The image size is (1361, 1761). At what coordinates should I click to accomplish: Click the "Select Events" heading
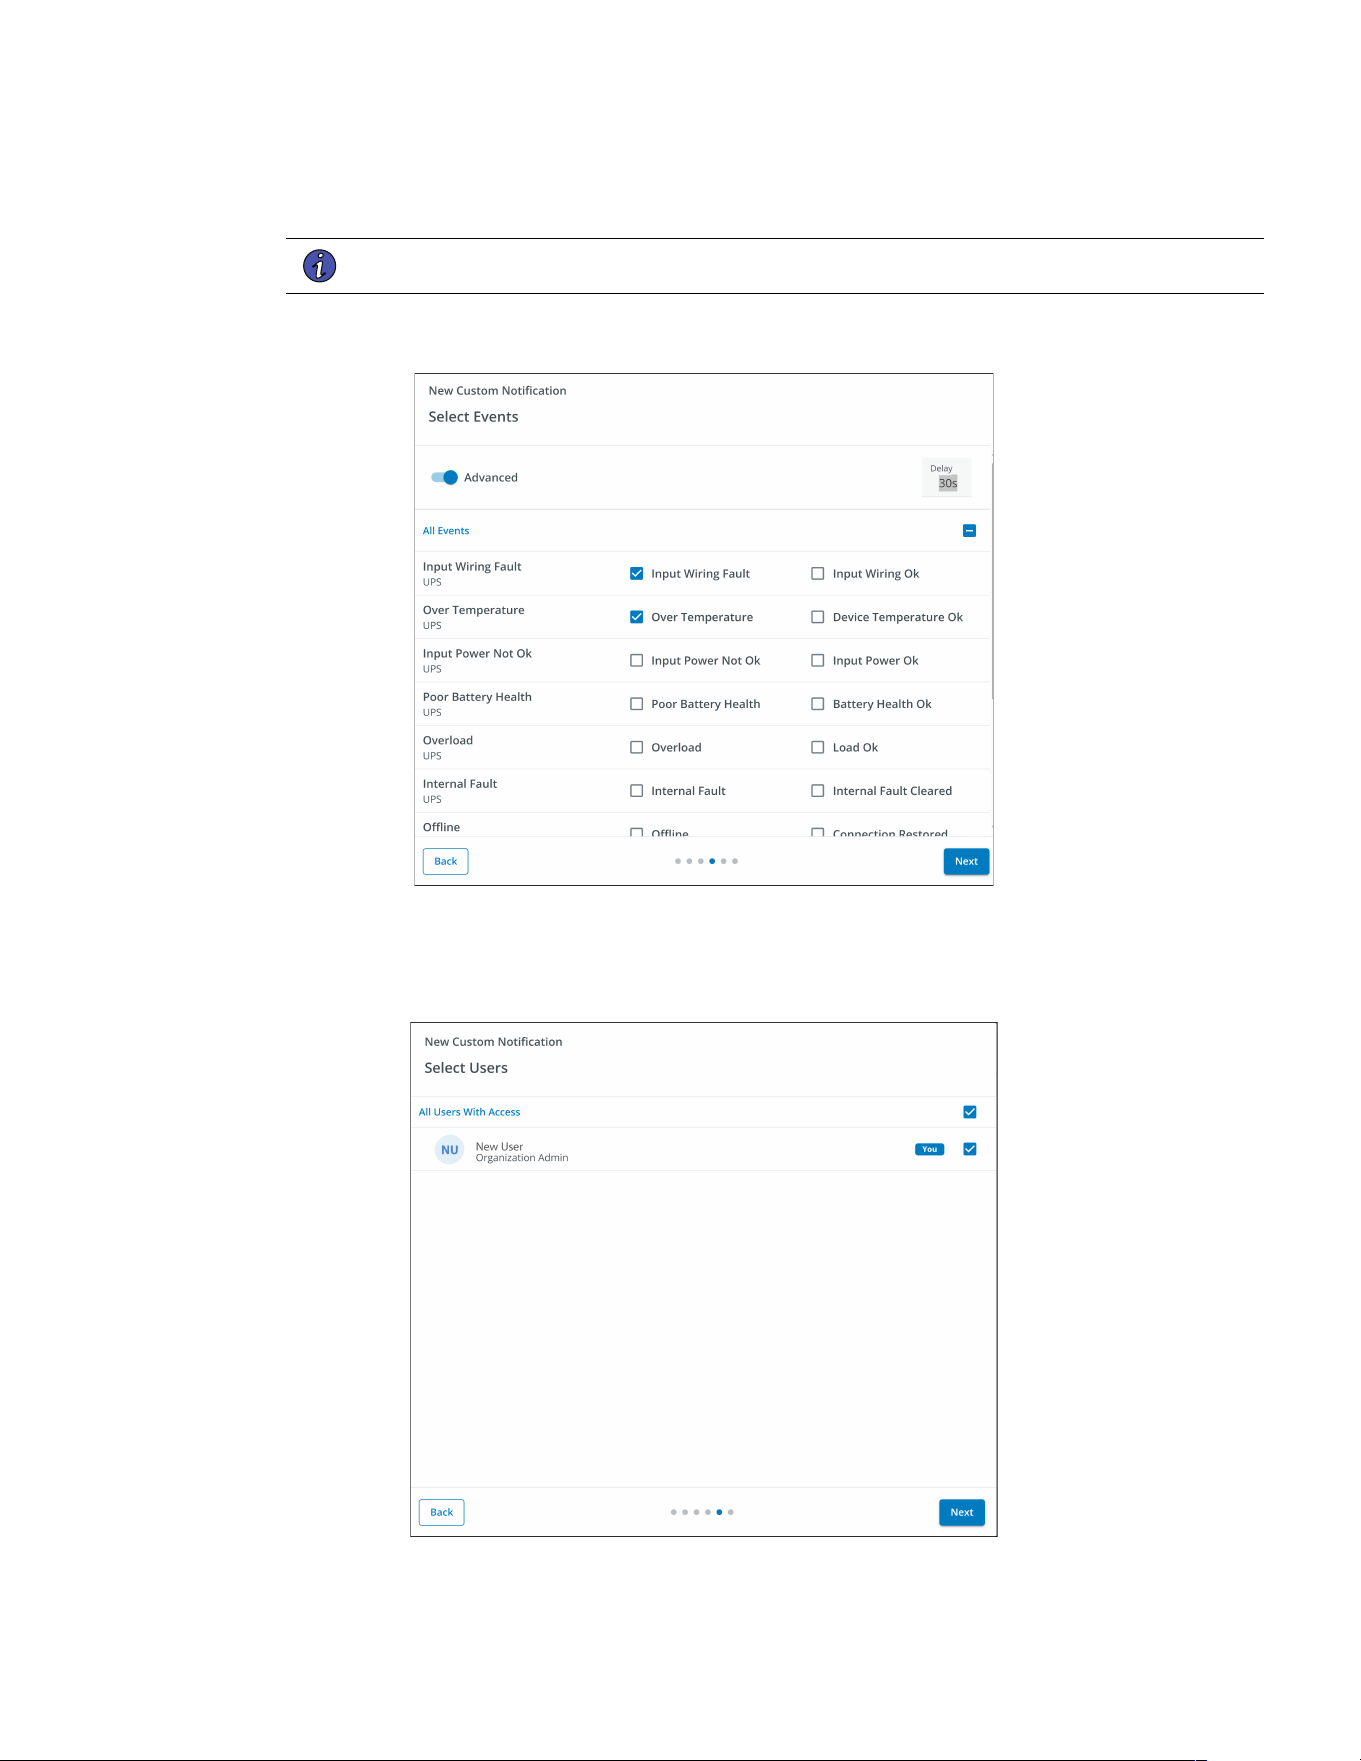pos(473,417)
